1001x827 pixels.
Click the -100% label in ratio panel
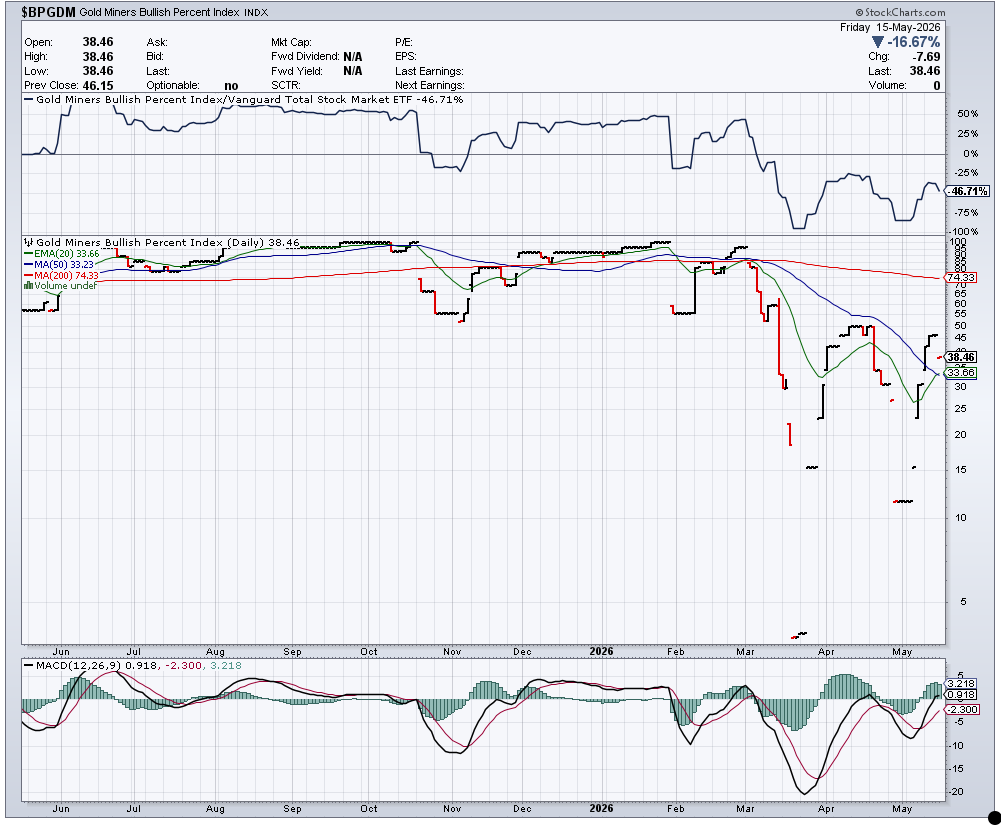(965, 232)
